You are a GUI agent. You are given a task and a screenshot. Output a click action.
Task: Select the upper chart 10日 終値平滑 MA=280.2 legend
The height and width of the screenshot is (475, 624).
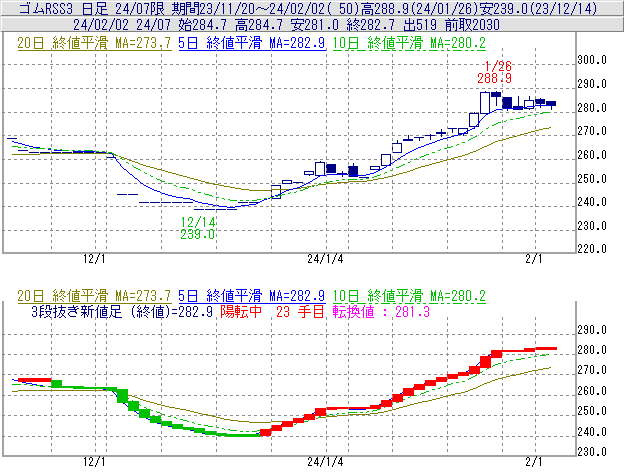coord(409,43)
